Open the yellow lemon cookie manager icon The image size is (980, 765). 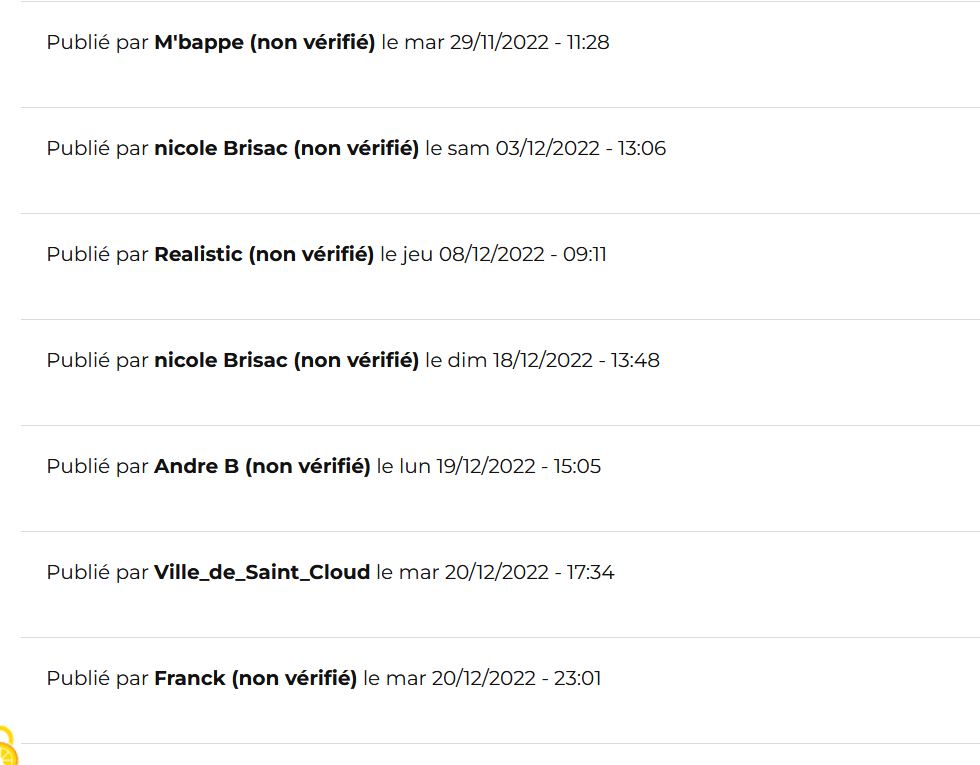[7, 746]
